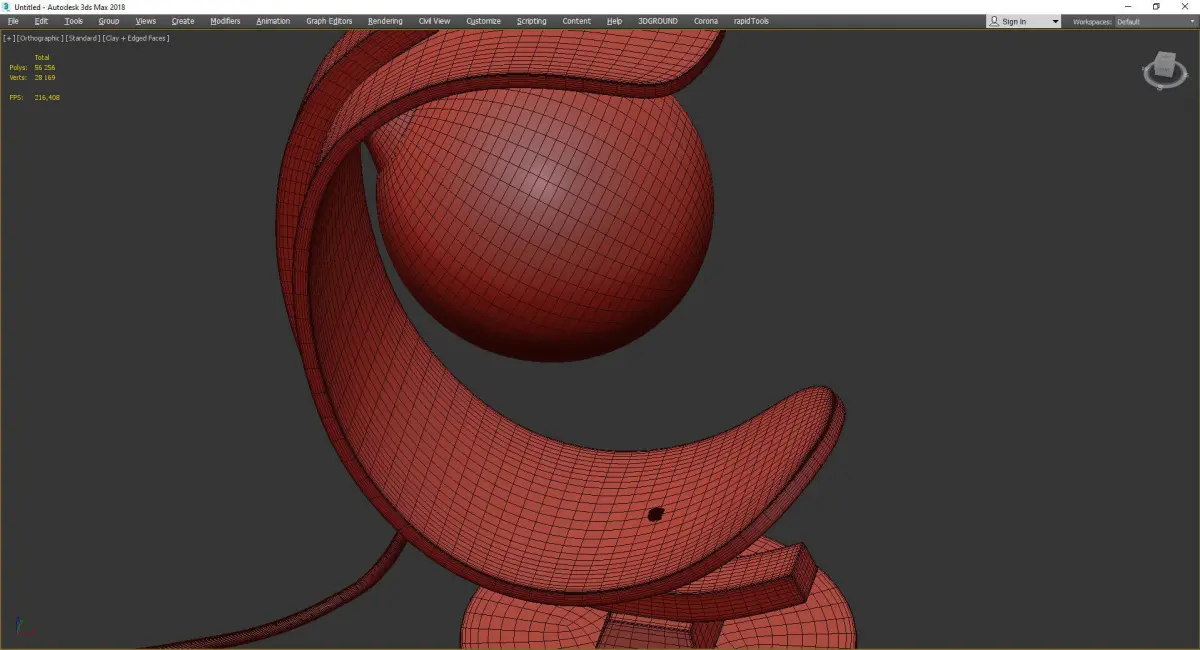Screen dimensions: 1200x650
Task: Open the Edit menu
Action: pyautogui.click(x=41, y=21)
